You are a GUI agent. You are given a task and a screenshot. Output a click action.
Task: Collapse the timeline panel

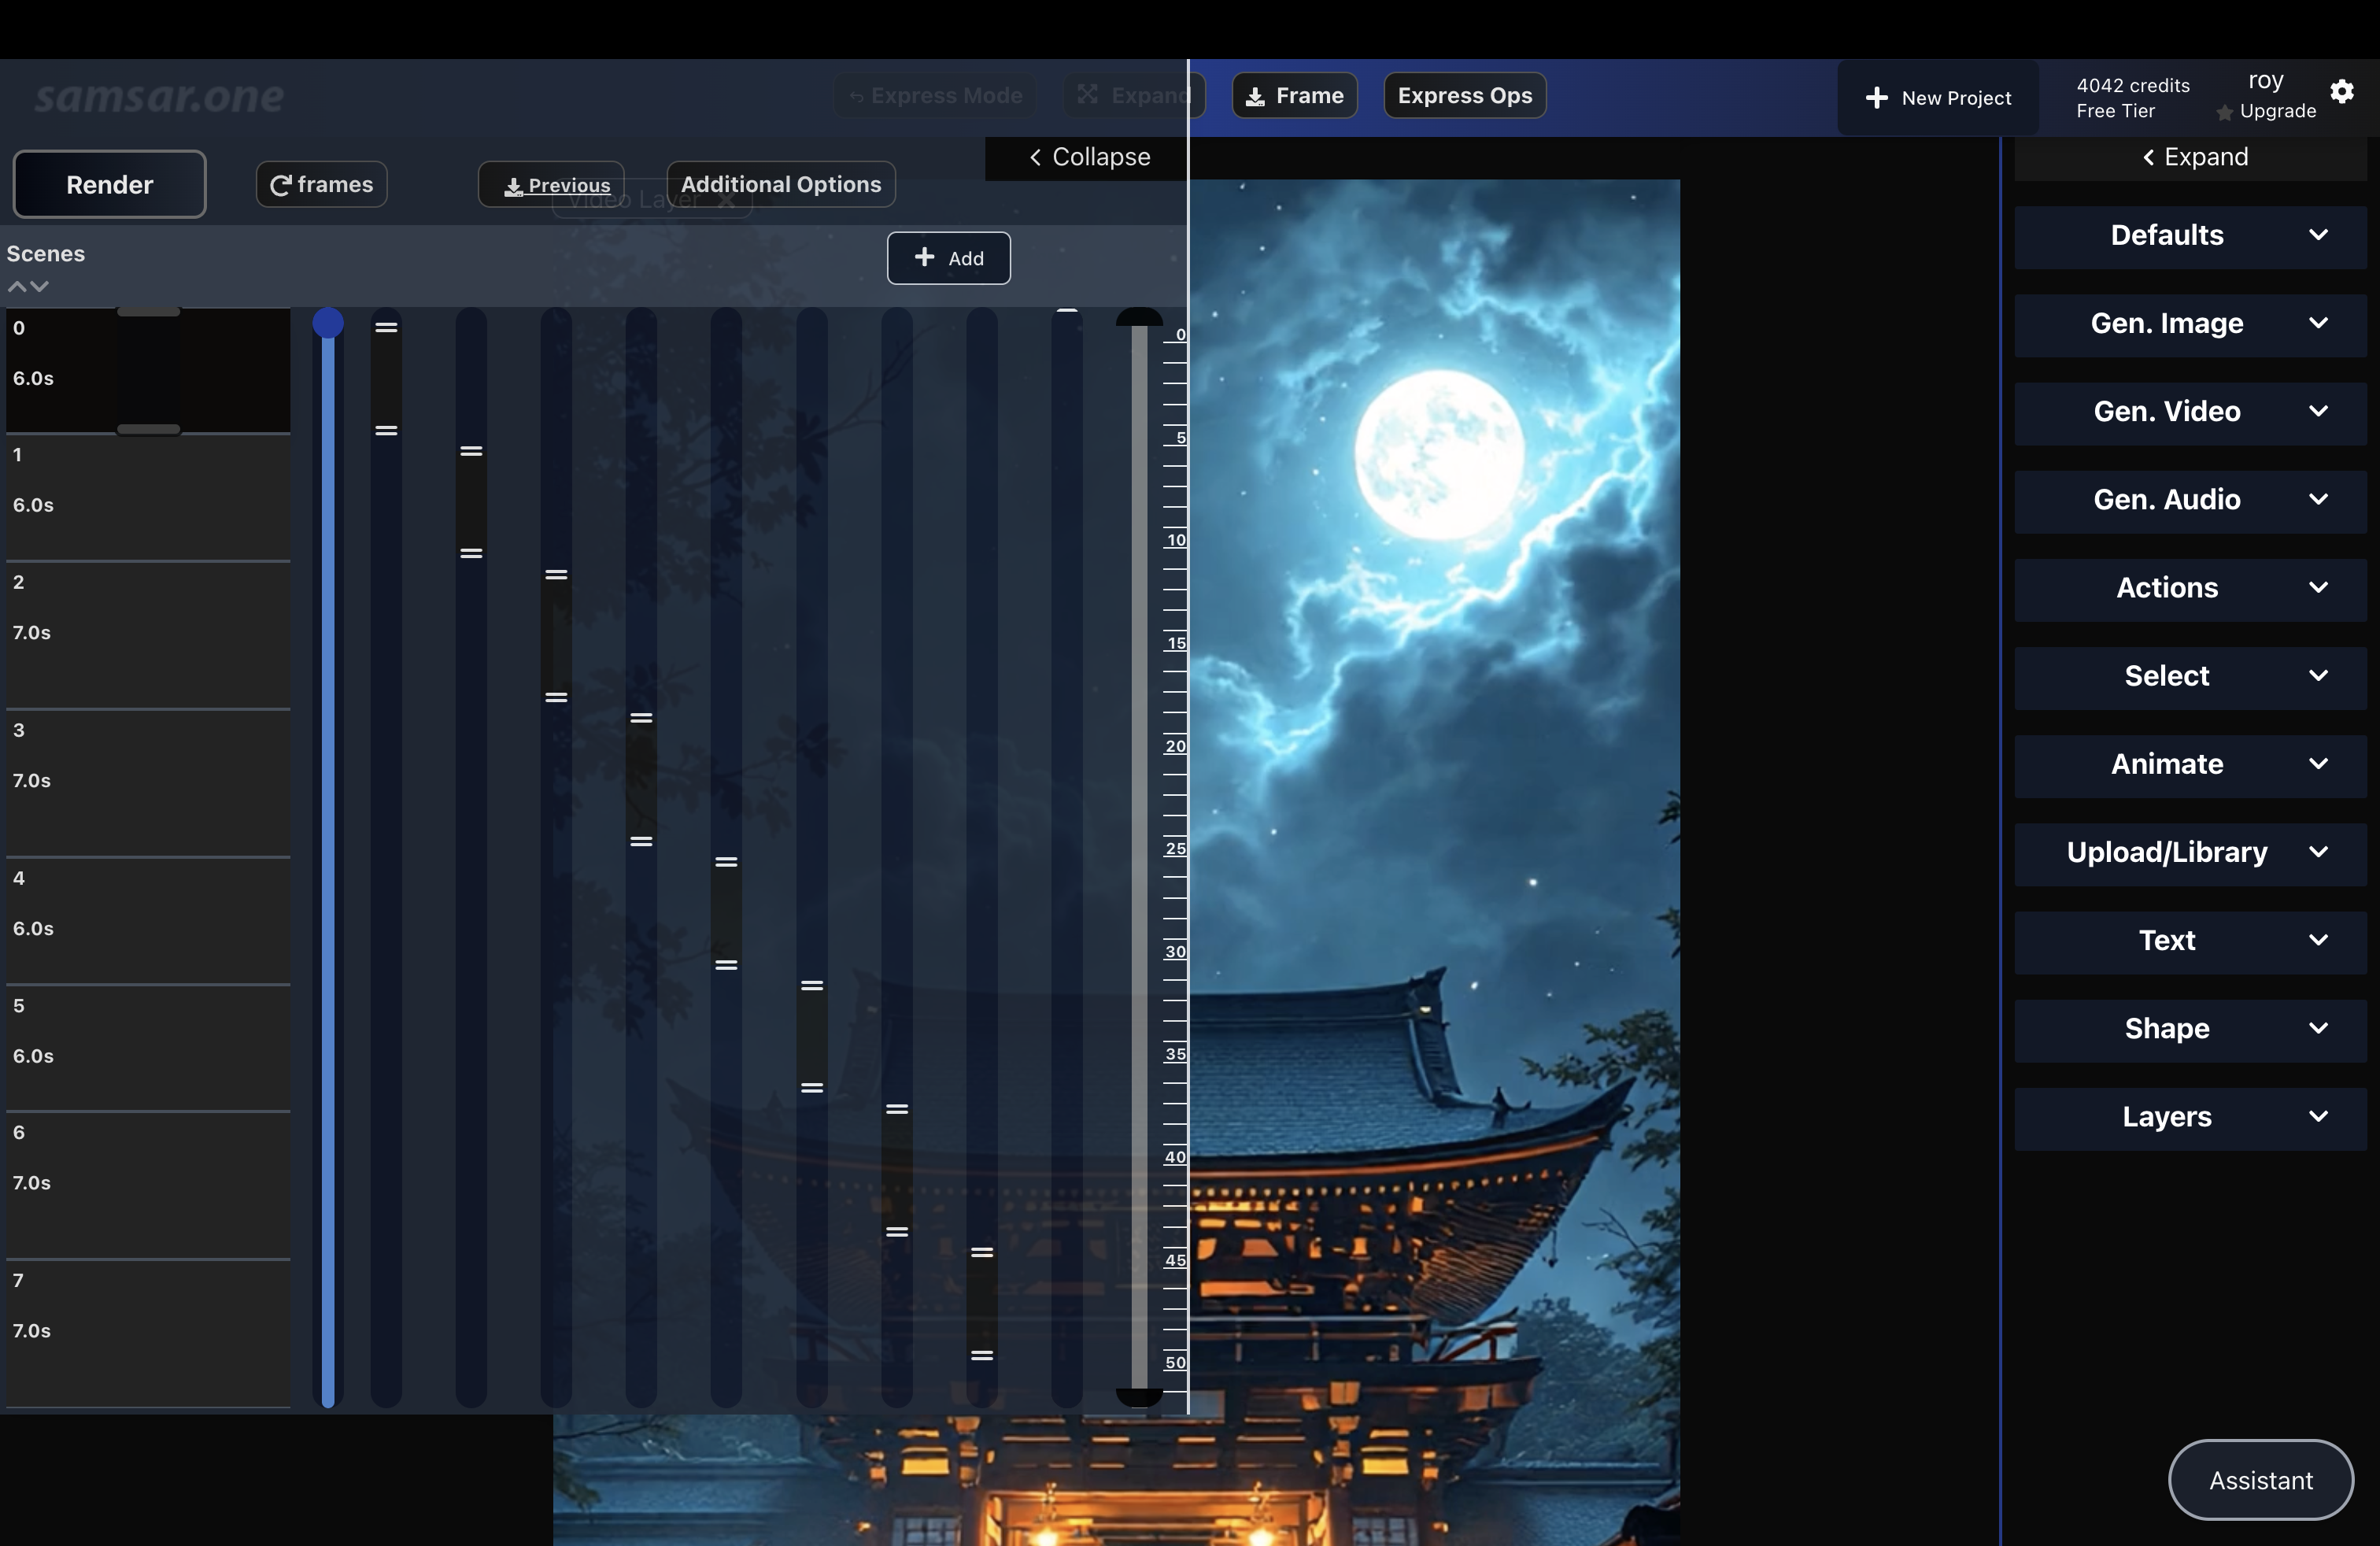coord(1089,157)
